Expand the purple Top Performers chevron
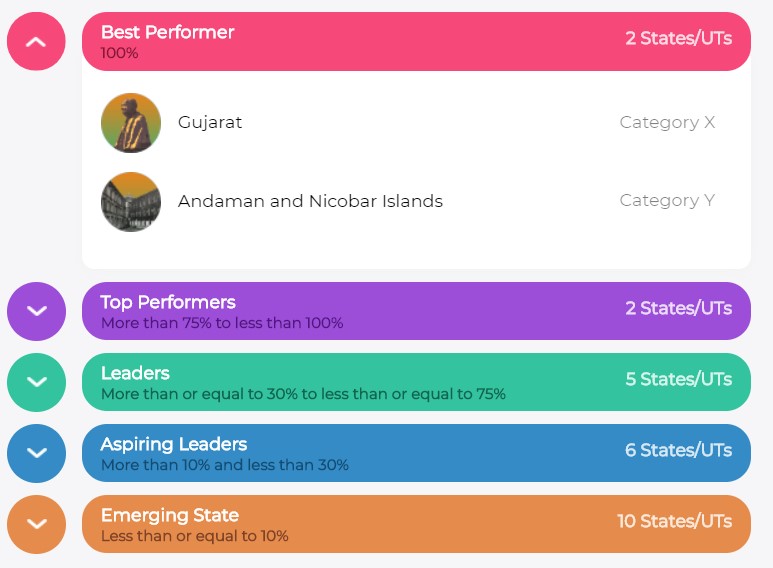This screenshot has height=568, width=773. coord(36,311)
